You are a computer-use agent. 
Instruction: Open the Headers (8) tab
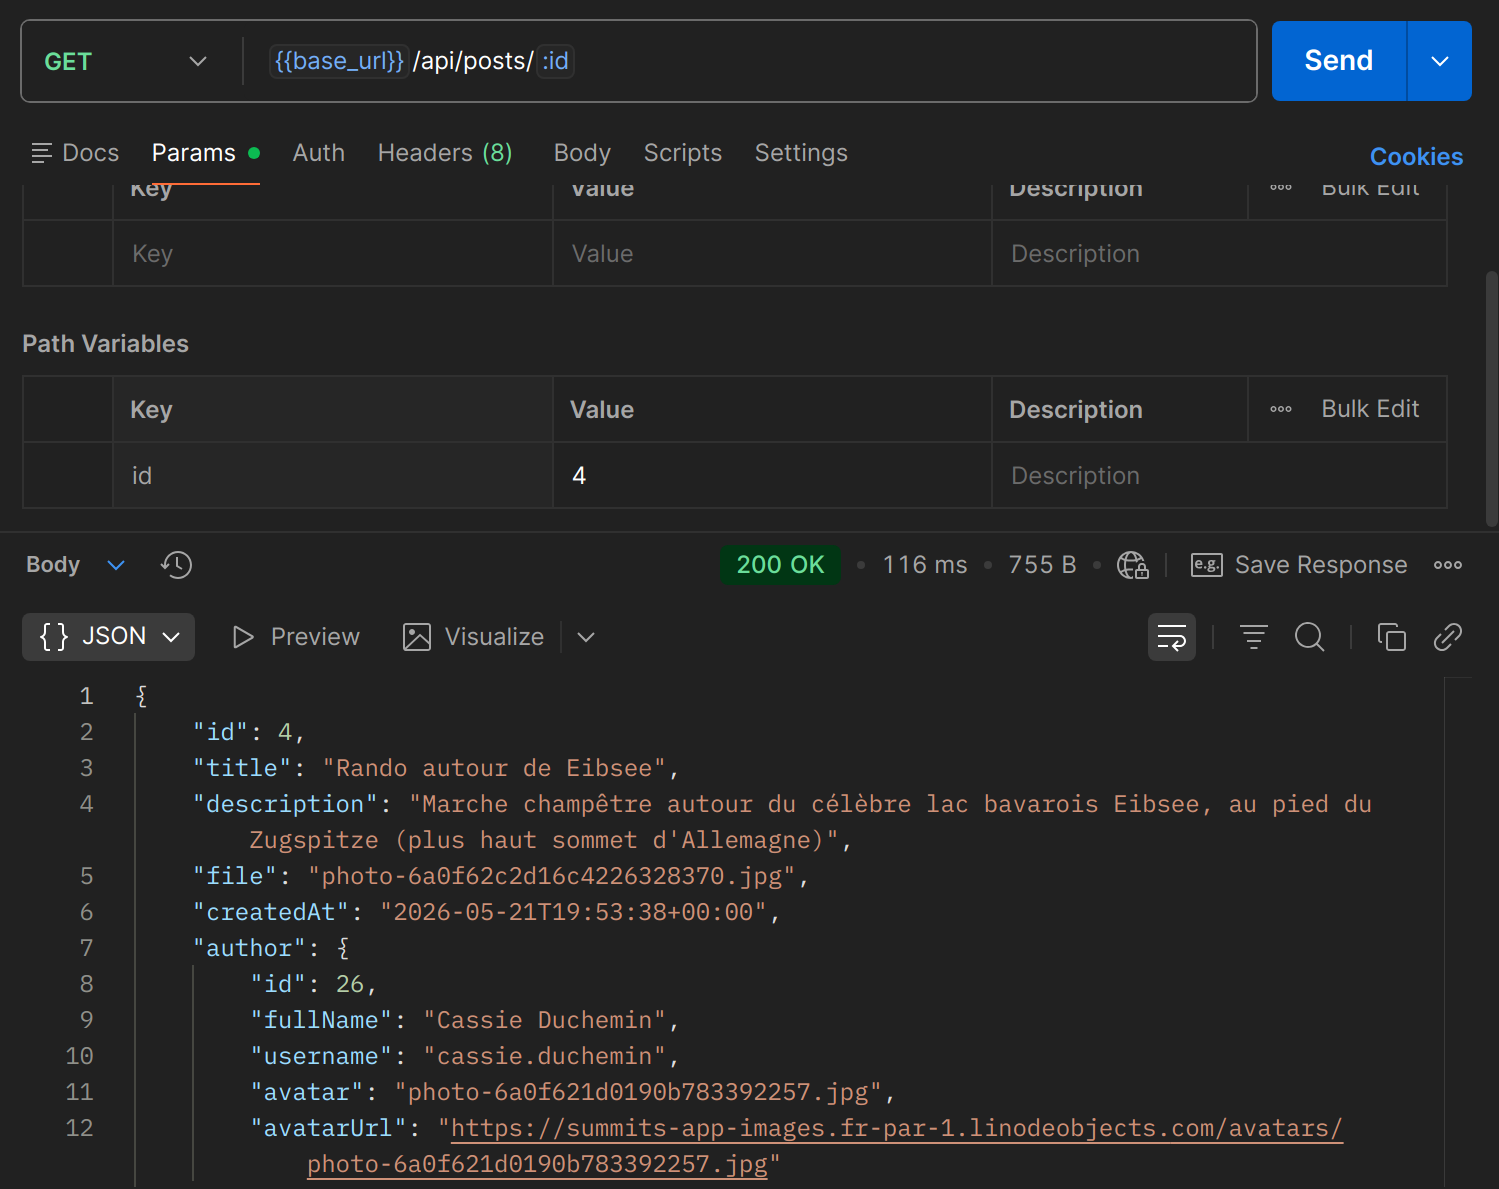click(445, 153)
